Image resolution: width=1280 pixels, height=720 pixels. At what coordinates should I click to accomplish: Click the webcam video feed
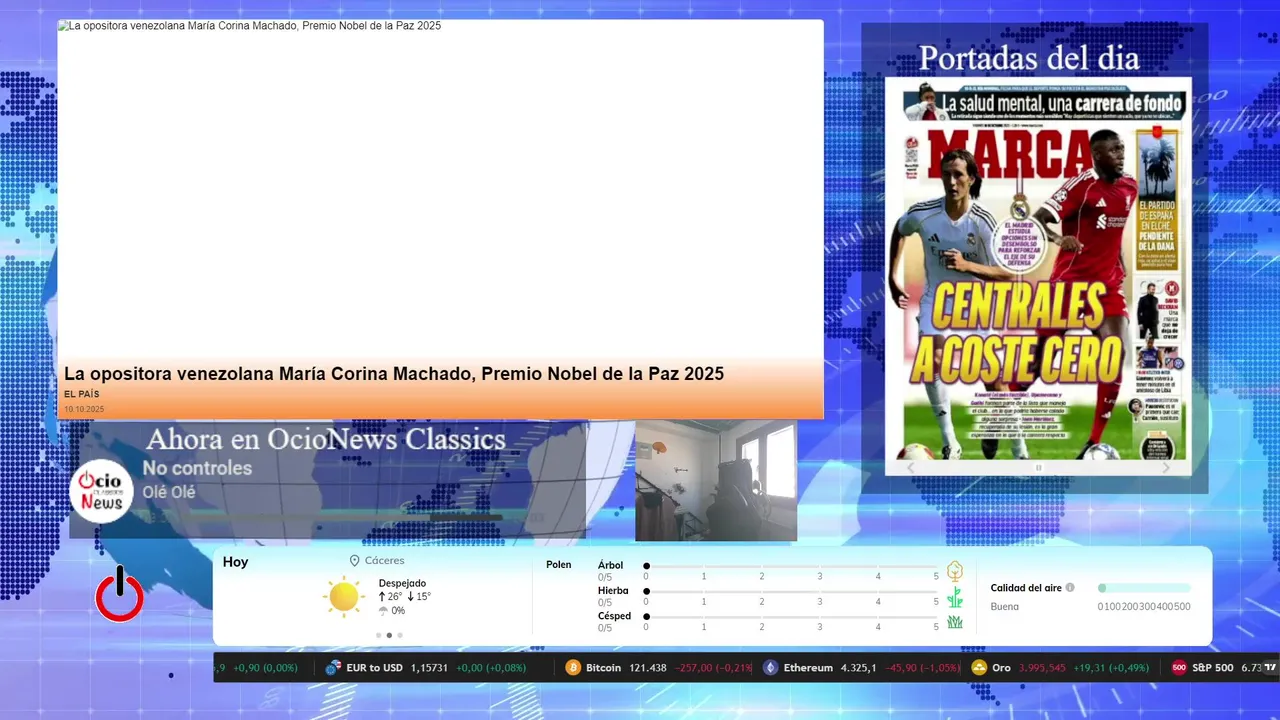pyautogui.click(x=716, y=481)
